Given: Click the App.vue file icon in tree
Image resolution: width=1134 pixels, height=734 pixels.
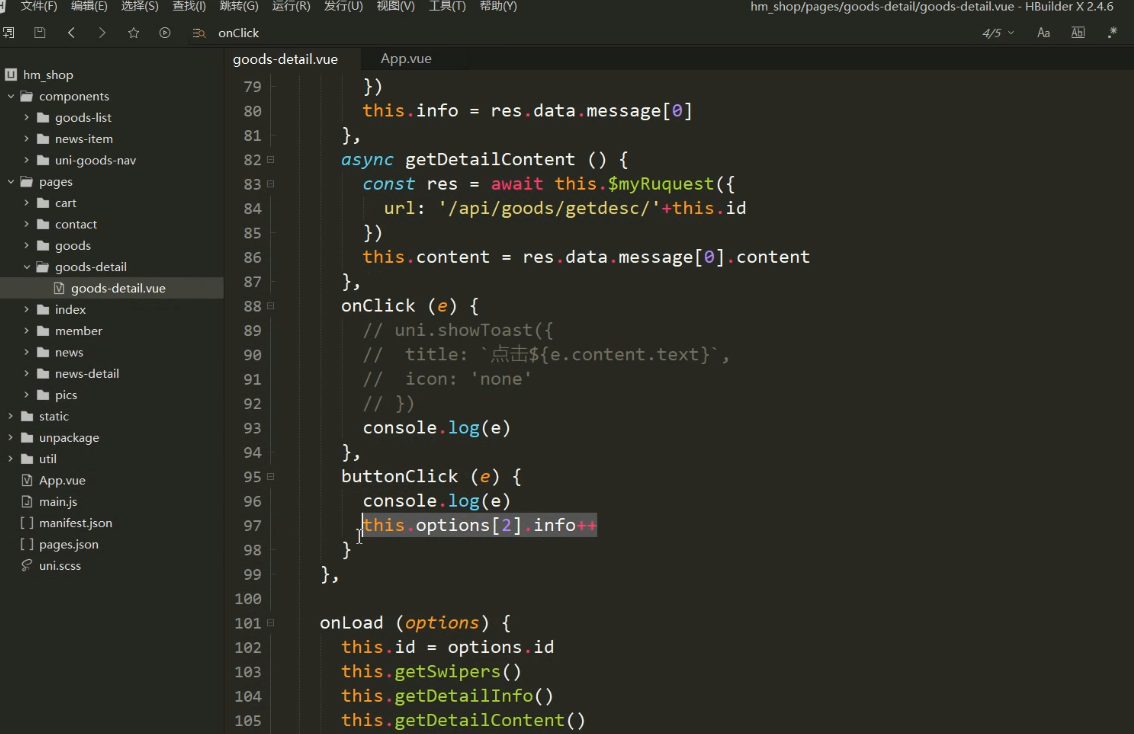Looking at the screenshot, I should tap(27, 480).
